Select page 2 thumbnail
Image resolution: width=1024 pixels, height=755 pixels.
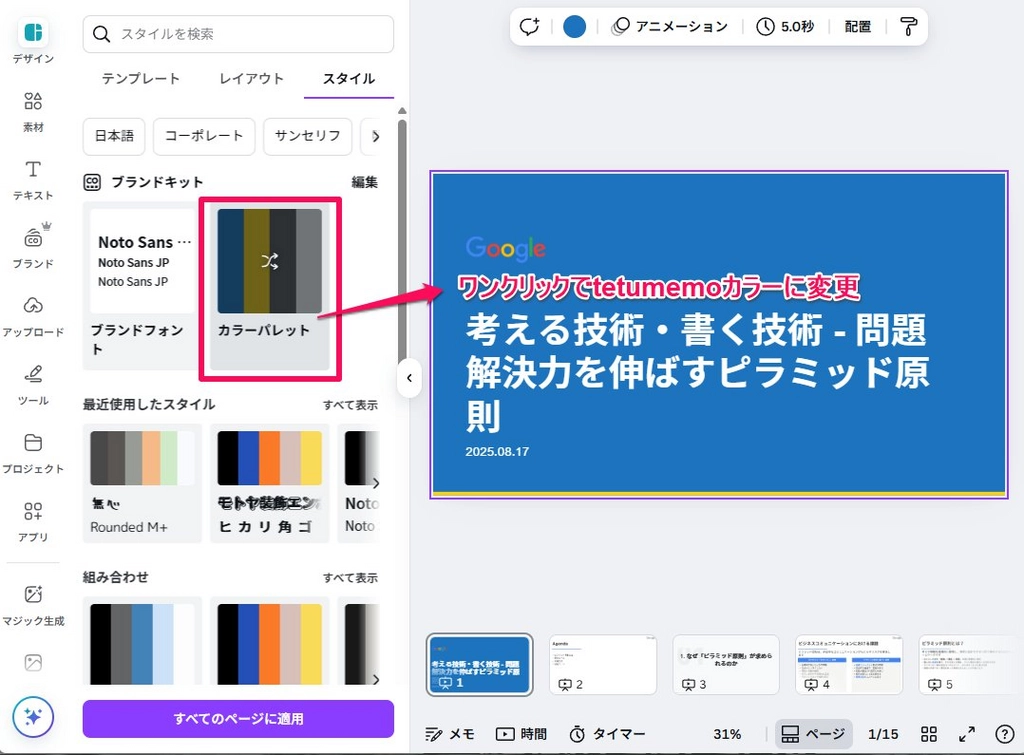[x=603, y=664]
